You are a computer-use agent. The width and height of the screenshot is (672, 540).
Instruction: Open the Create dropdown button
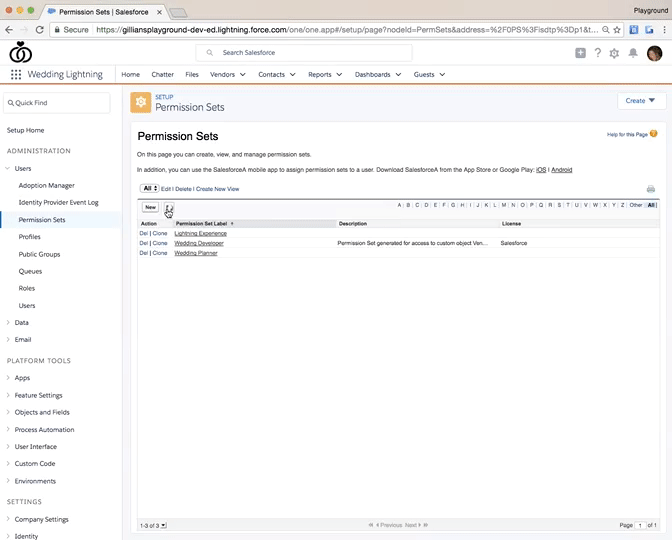pos(641,101)
